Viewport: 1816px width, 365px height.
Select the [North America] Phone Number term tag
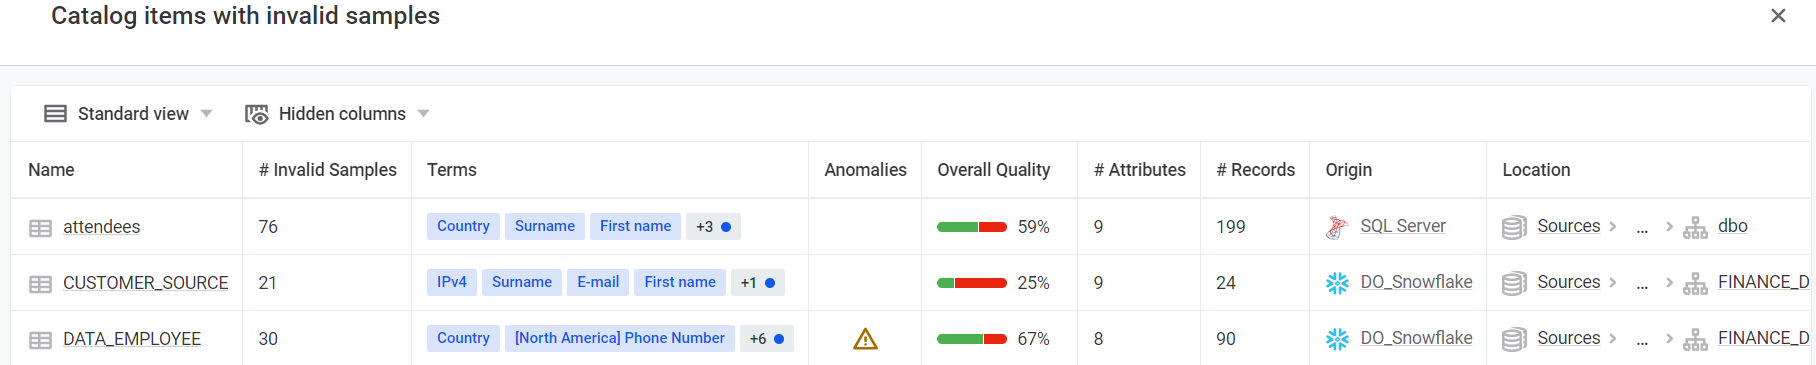[x=620, y=338]
